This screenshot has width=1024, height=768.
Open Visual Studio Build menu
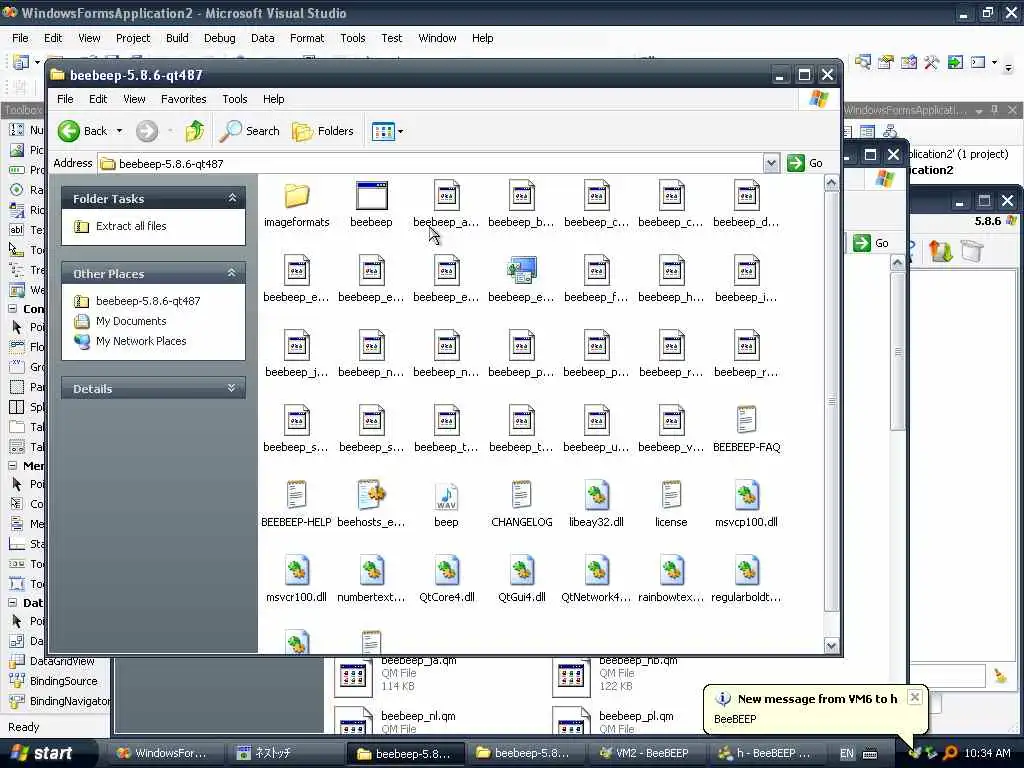click(177, 39)
